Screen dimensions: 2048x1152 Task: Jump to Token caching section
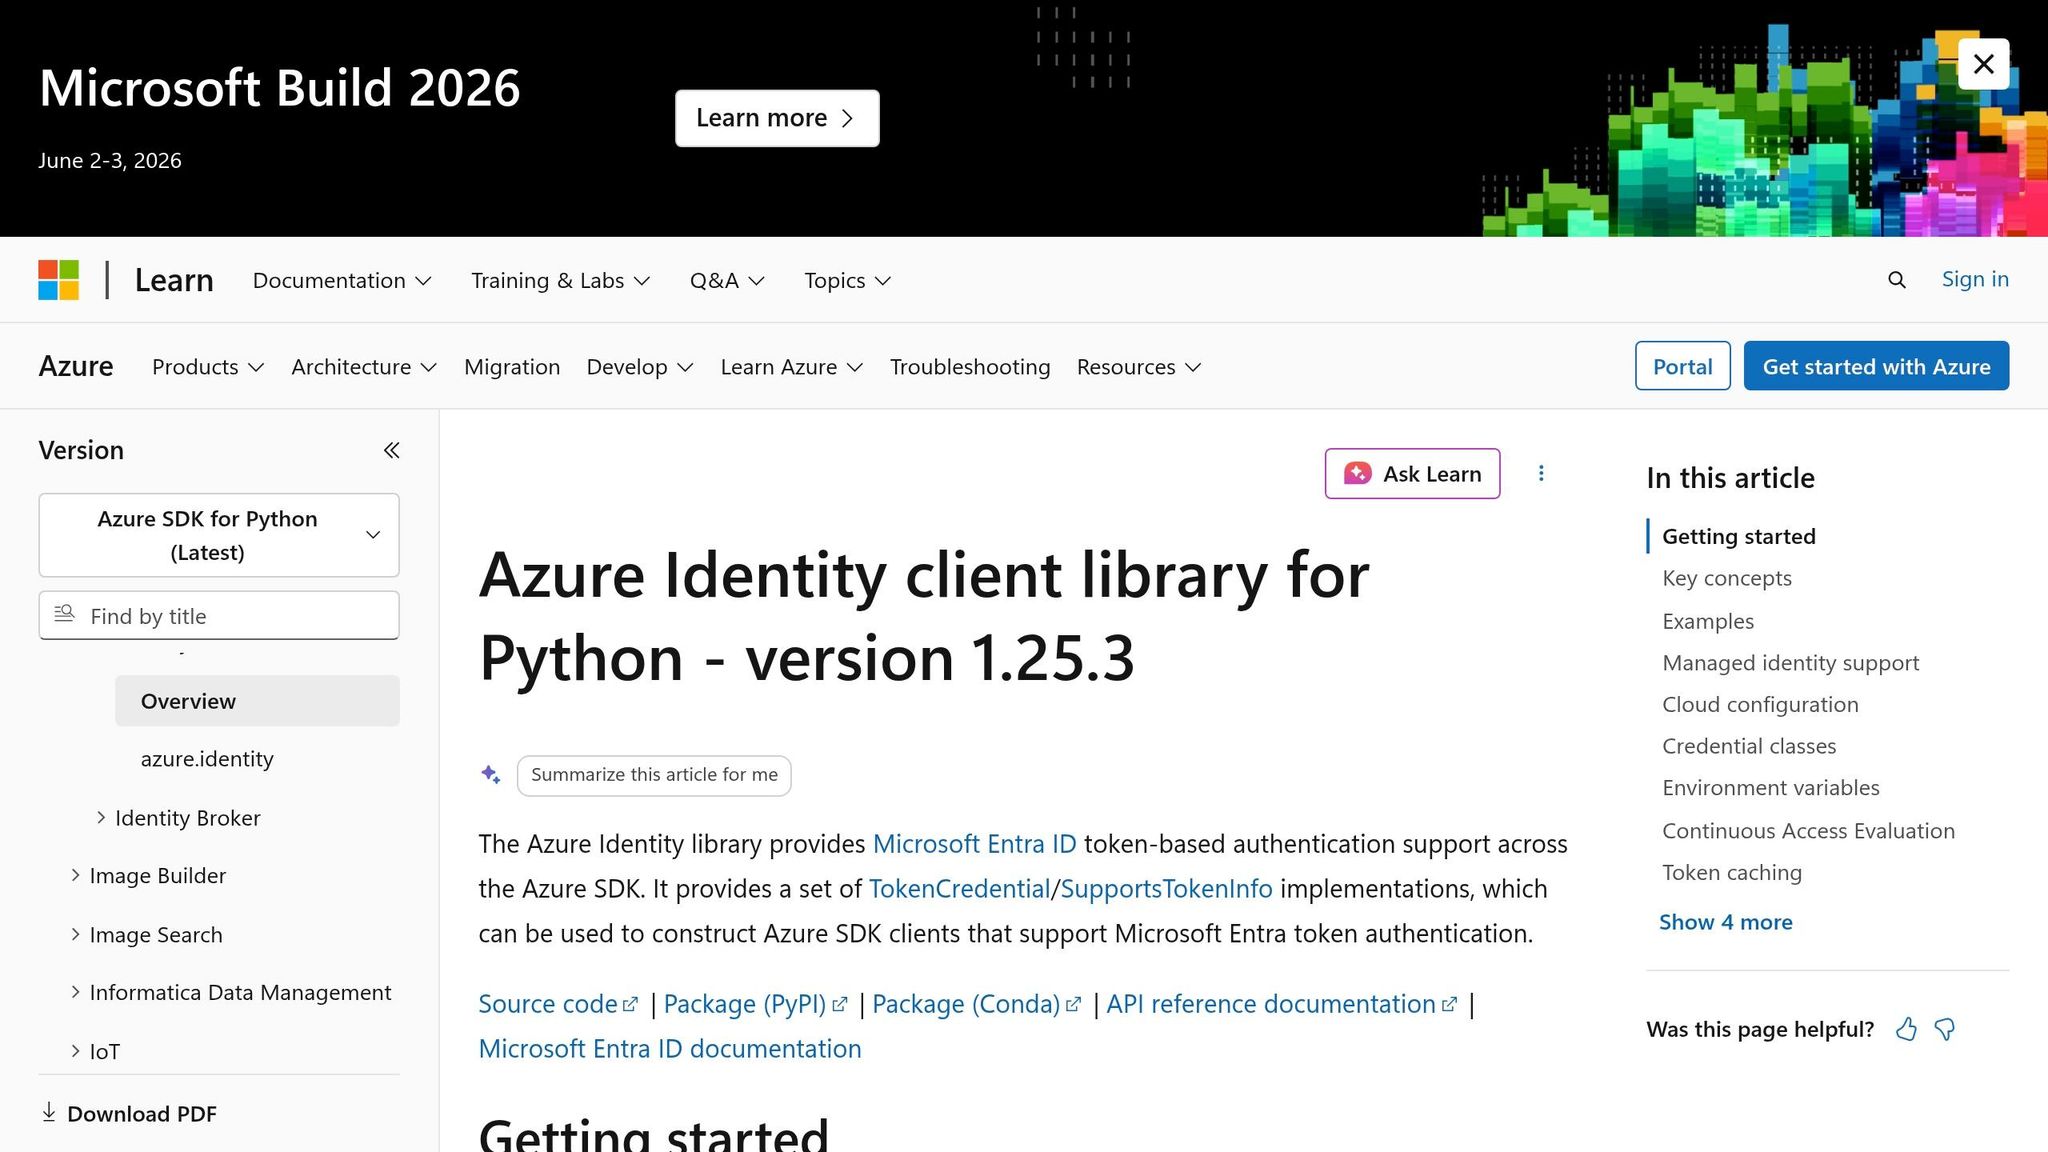[x=1732, y=873]
